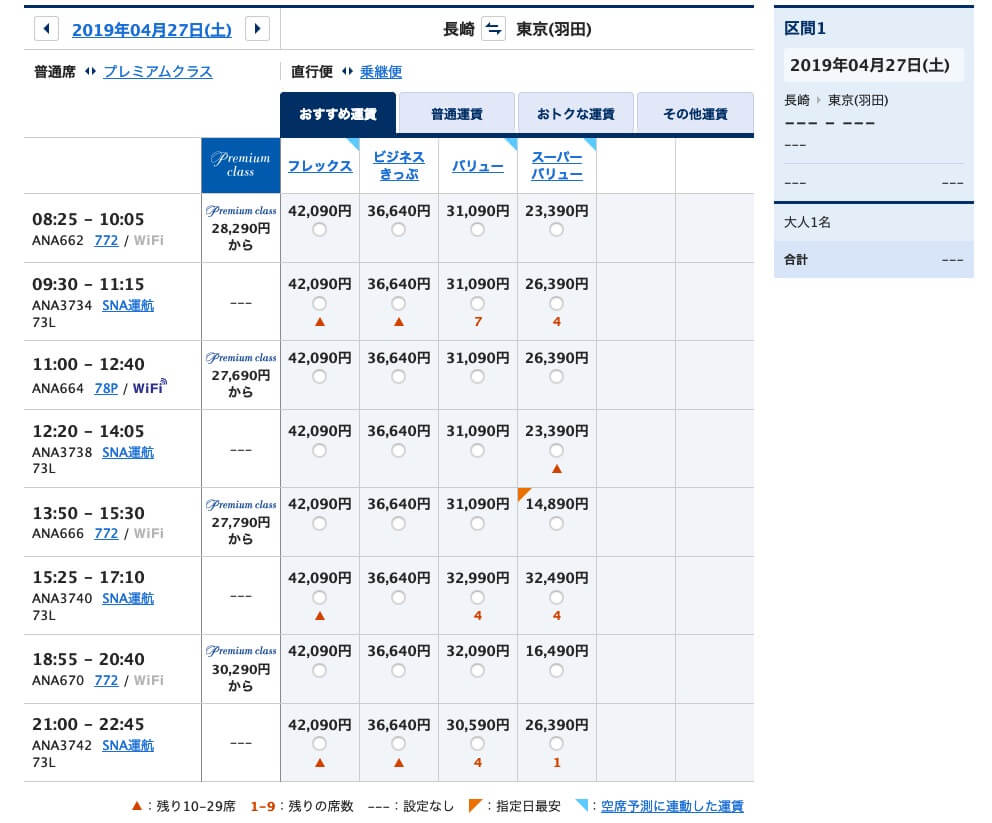Click the 大人1名 passenger count text
This screenshot has width=992, height=823.
pos(807,222)
